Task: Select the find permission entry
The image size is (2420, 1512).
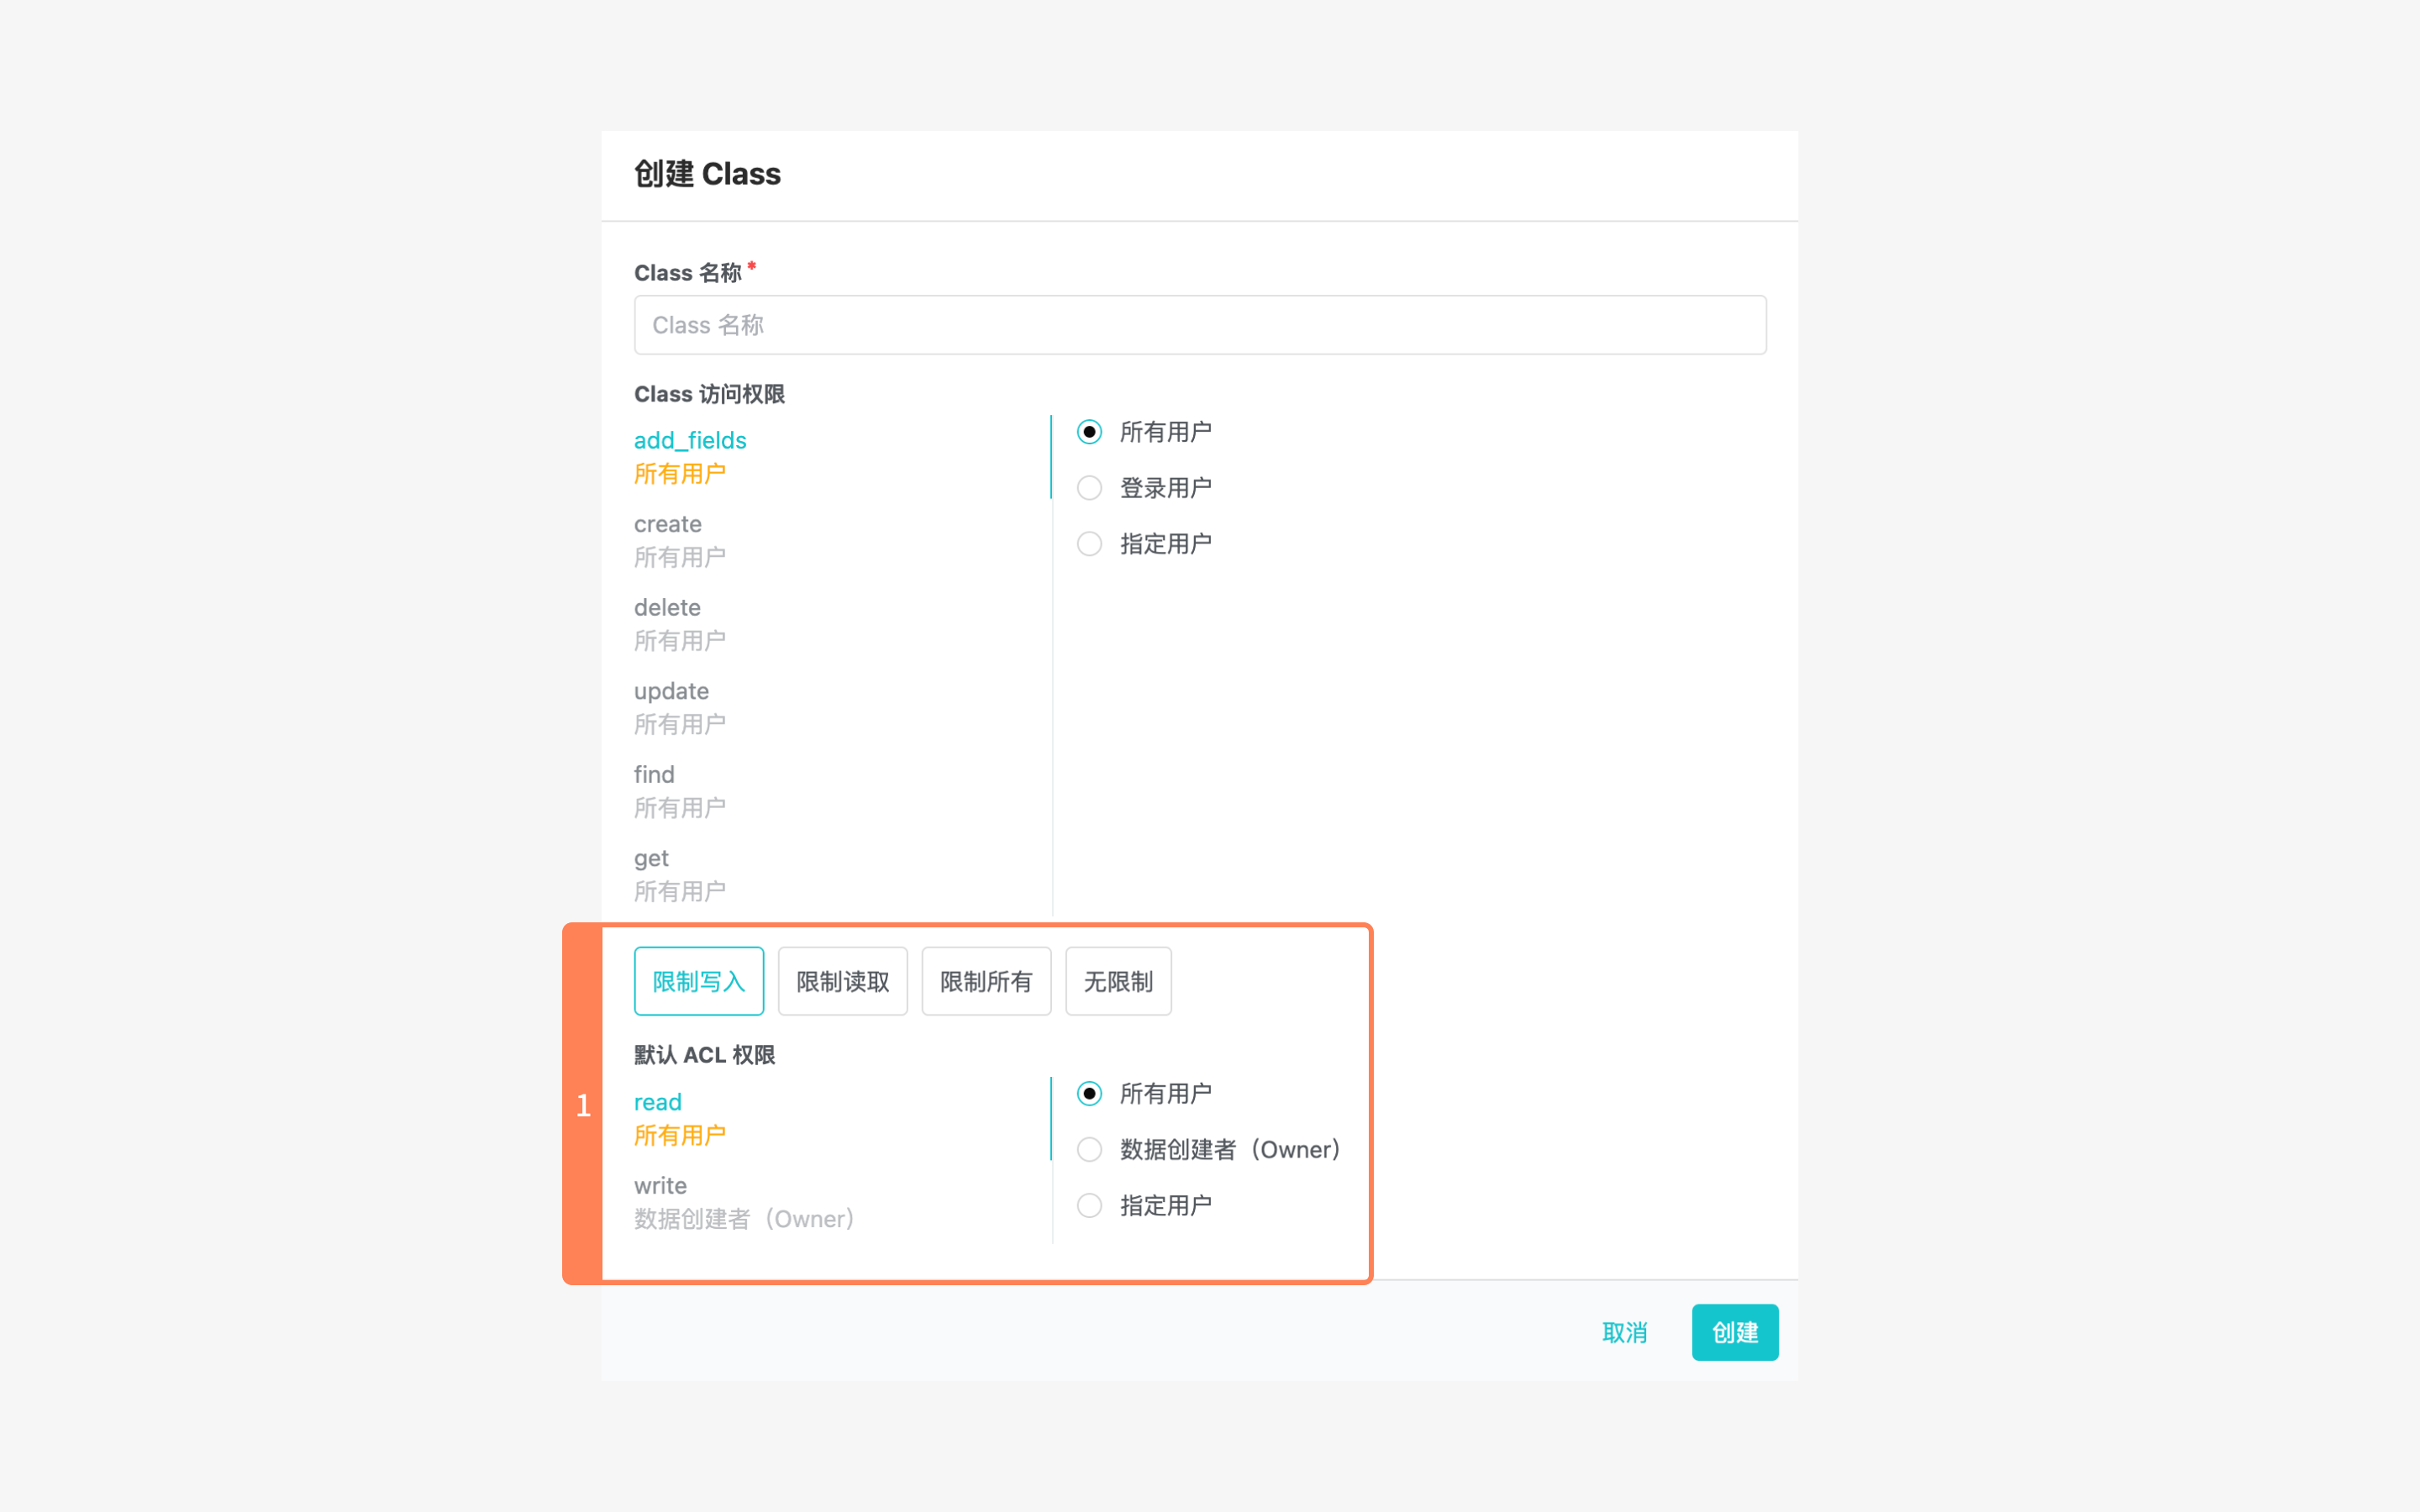Action: tap(653, 774)
